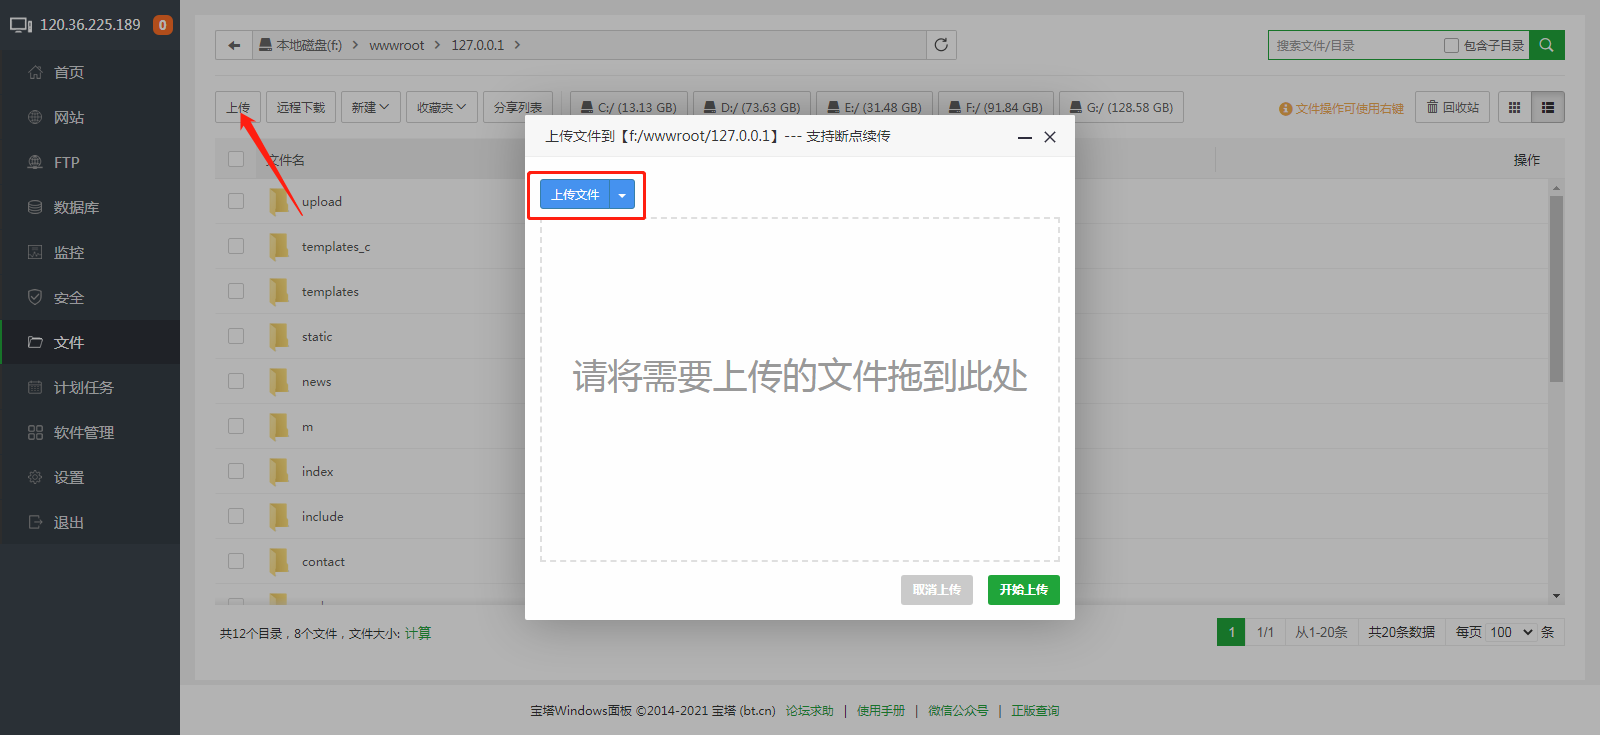Click 取消上传 cancel upload button
The width and height of the screenshot is (1600, 735).
point(937,590)
